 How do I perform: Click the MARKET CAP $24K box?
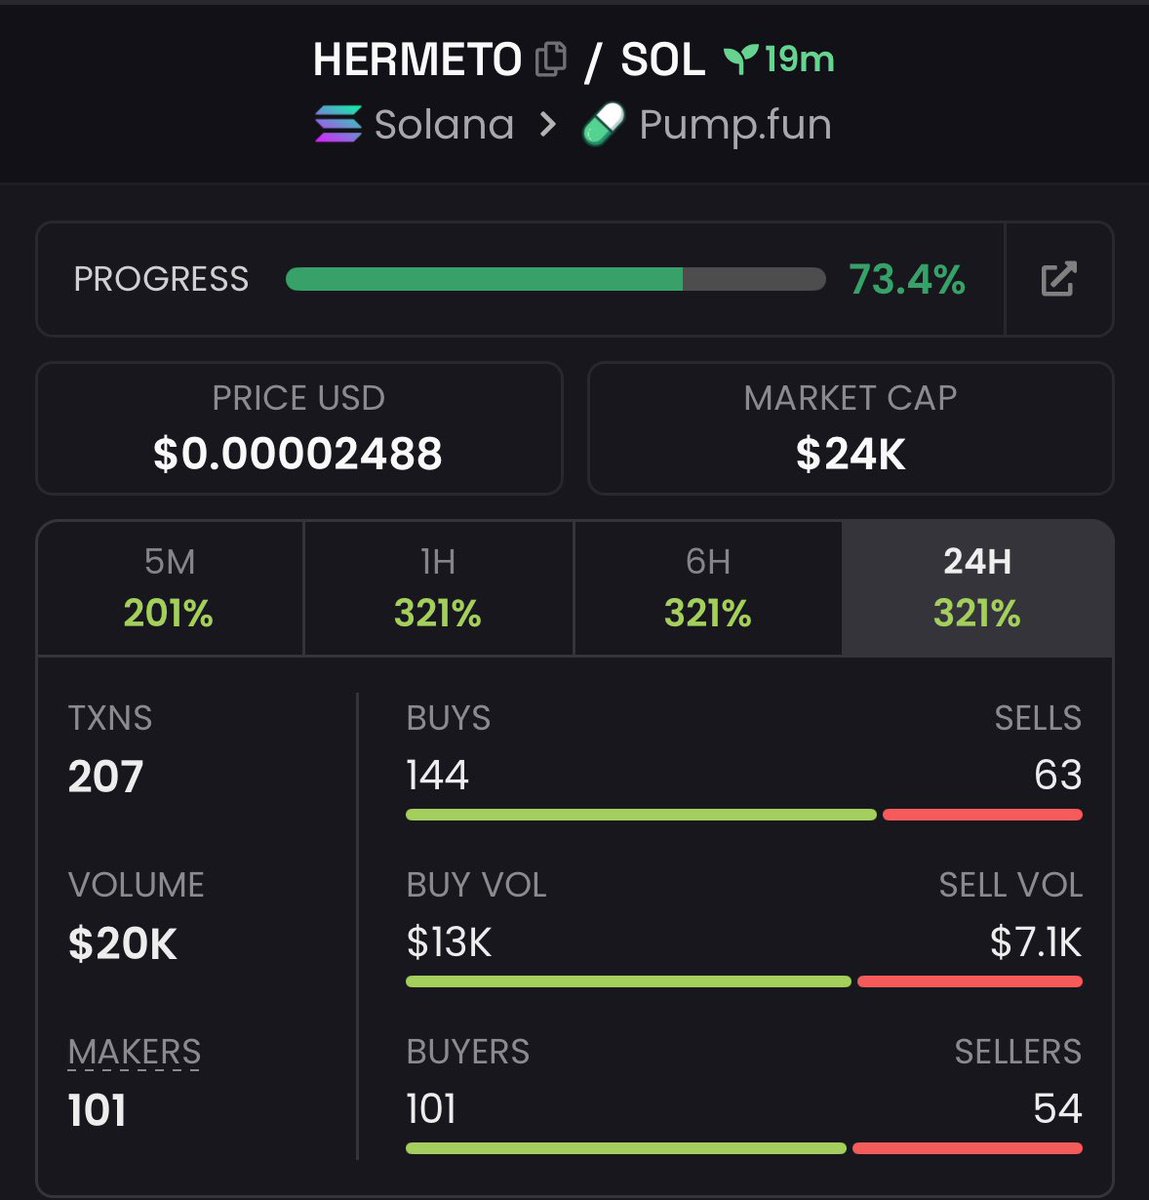(x=850, y=428)
